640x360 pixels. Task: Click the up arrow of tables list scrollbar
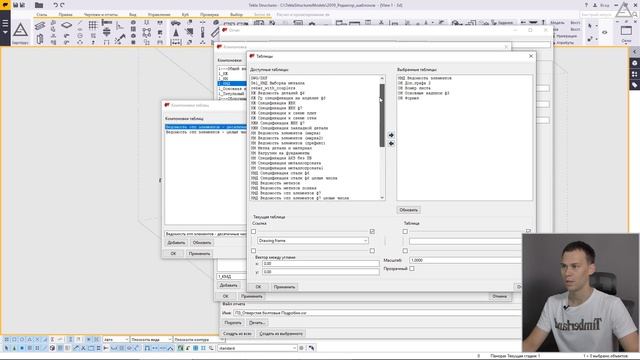pos(382,78)
